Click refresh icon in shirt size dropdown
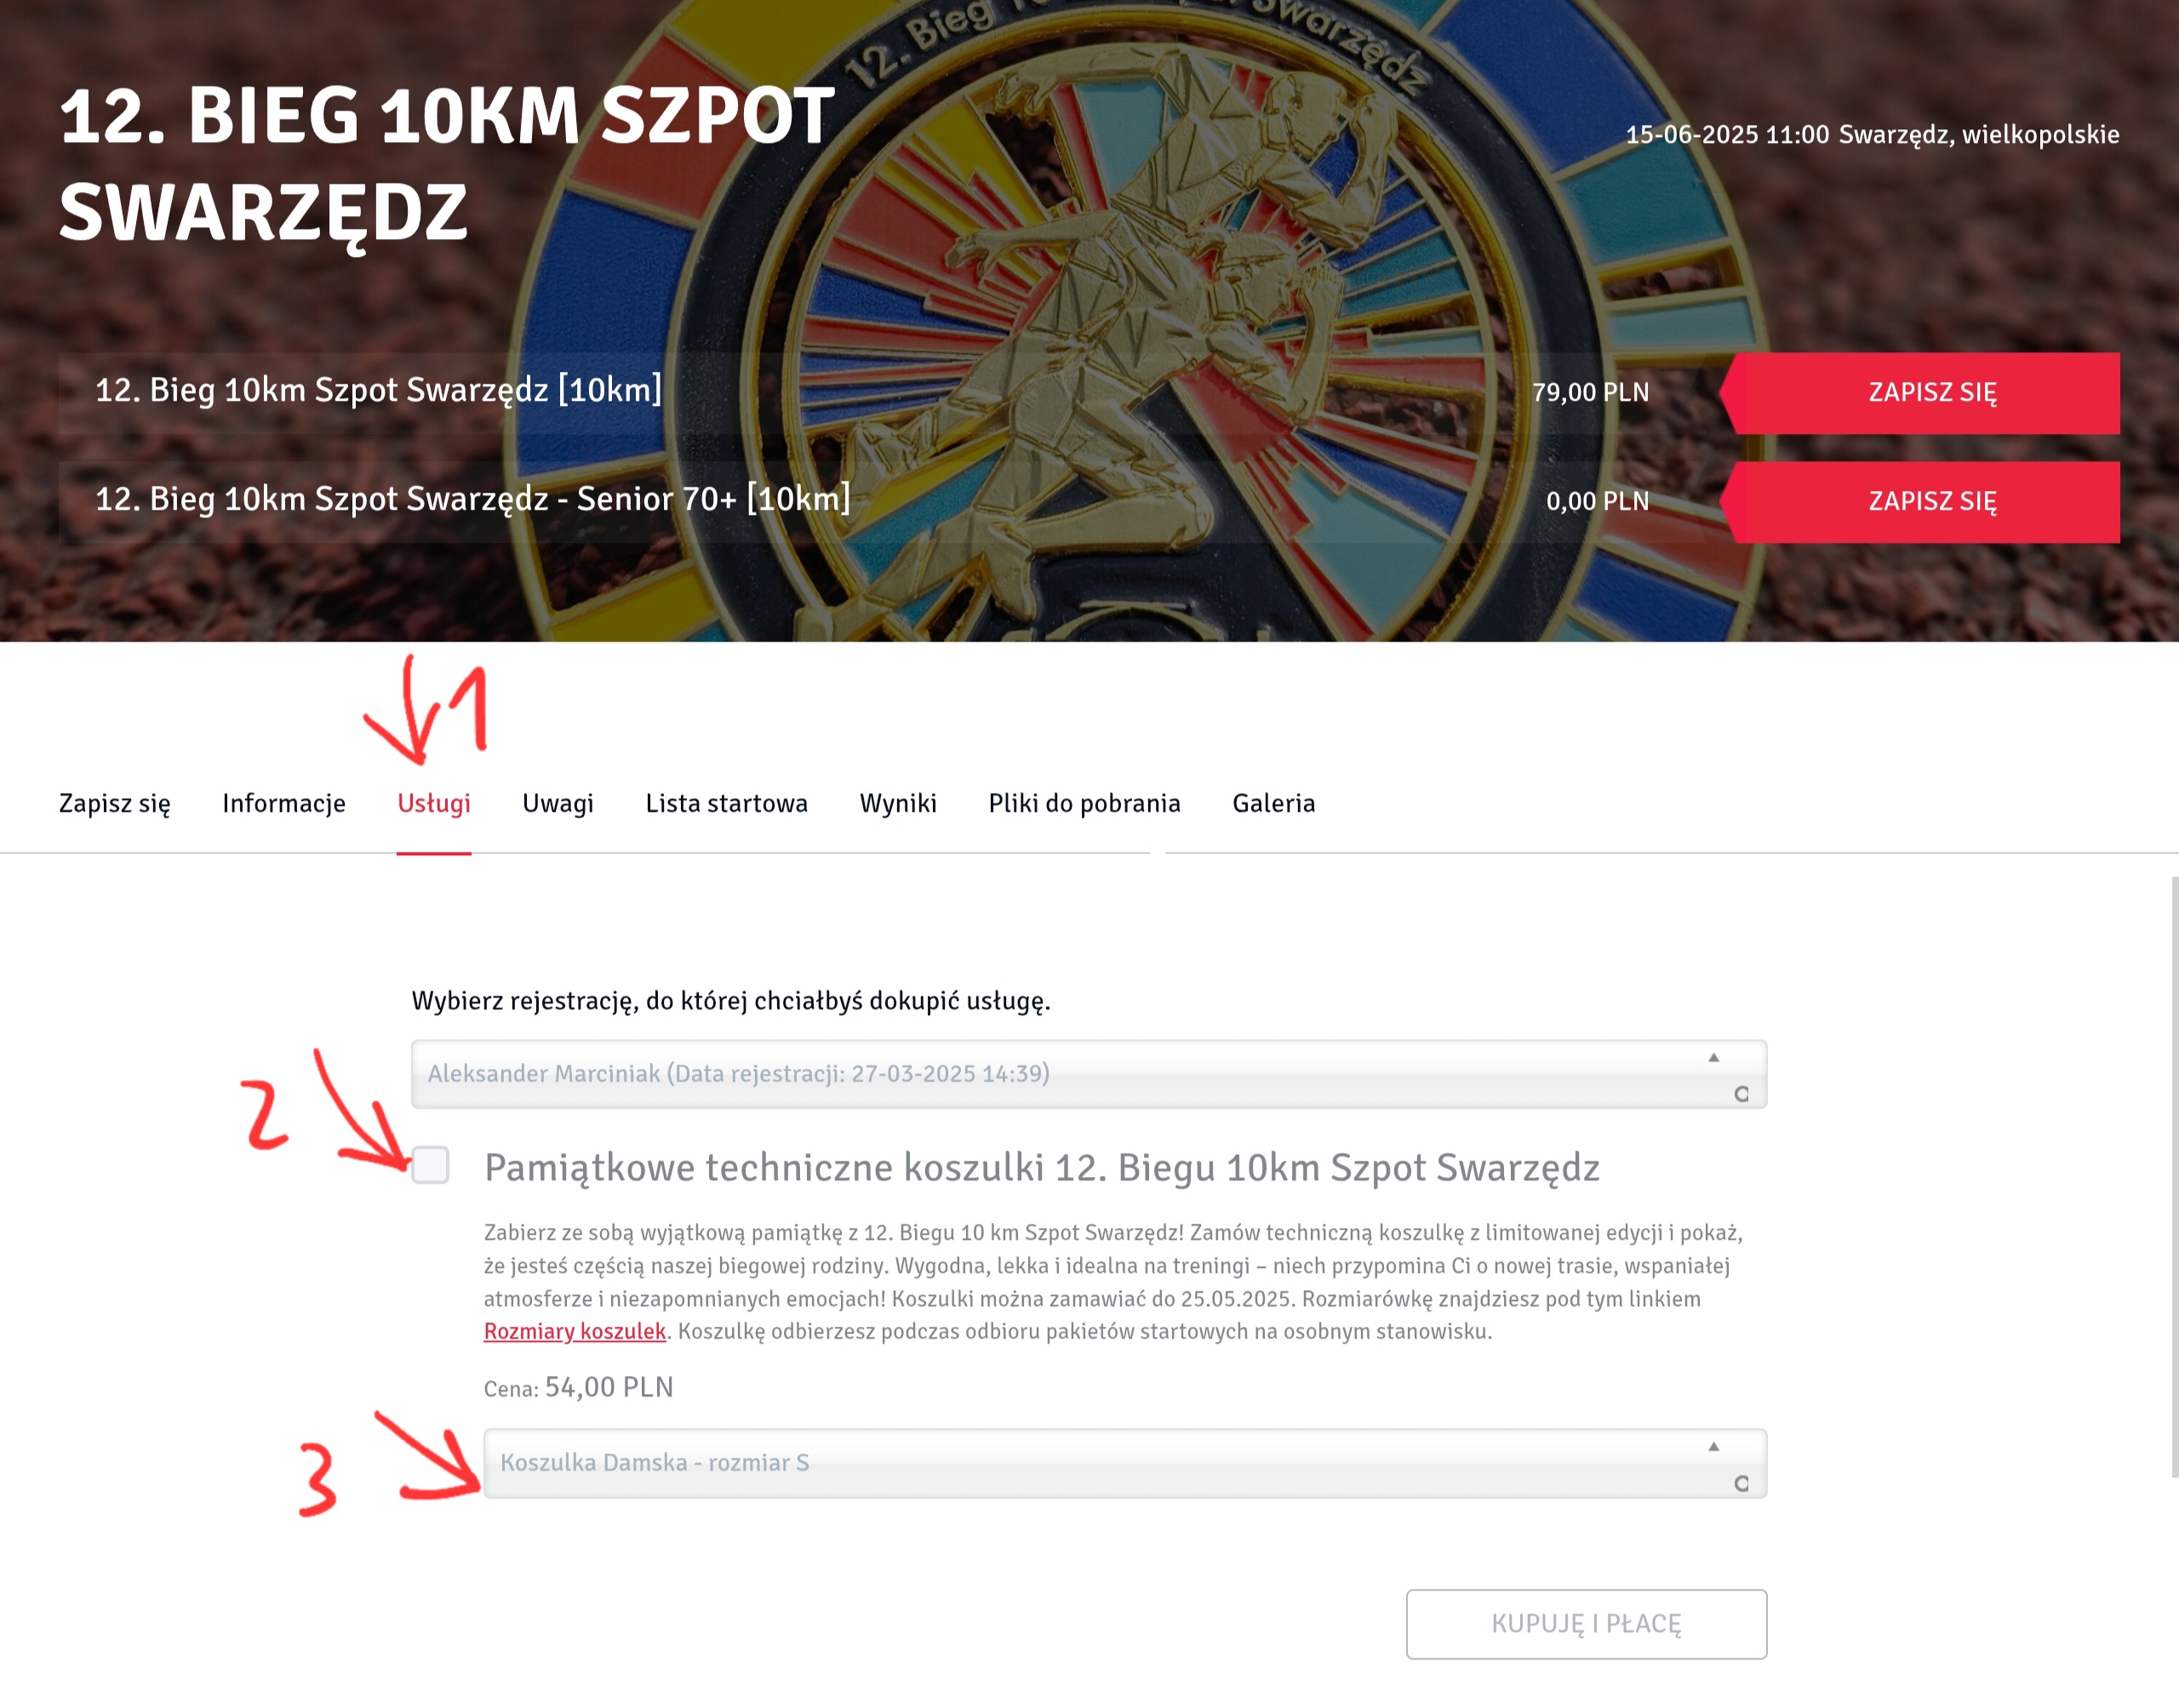This screenshot has height=1708, width=2179. (1741, 1483)
